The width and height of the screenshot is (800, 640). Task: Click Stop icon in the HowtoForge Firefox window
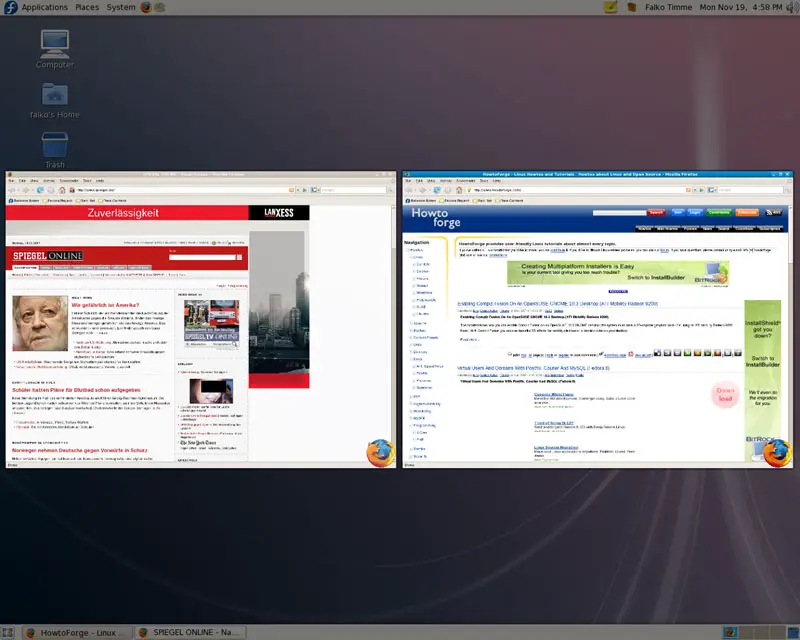(448, 190)
